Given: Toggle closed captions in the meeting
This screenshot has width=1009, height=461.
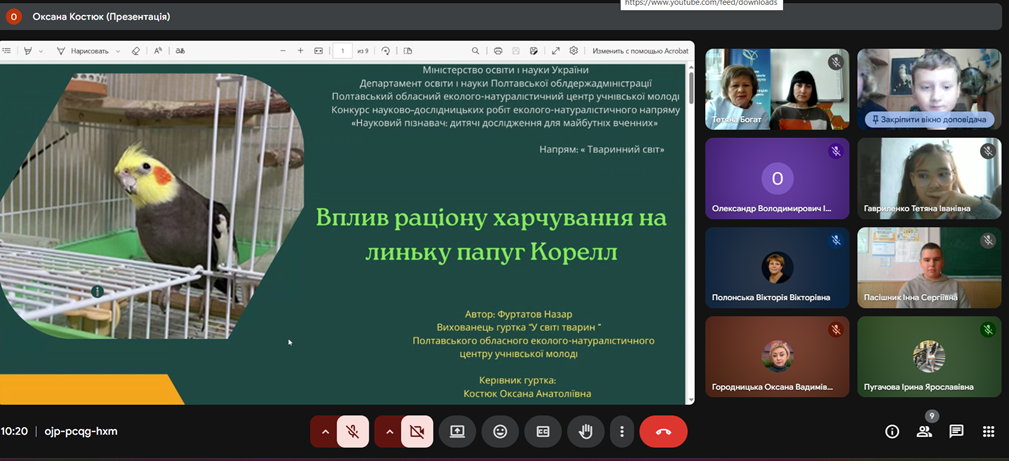Looking at the screenshot, I should [543, 431].
